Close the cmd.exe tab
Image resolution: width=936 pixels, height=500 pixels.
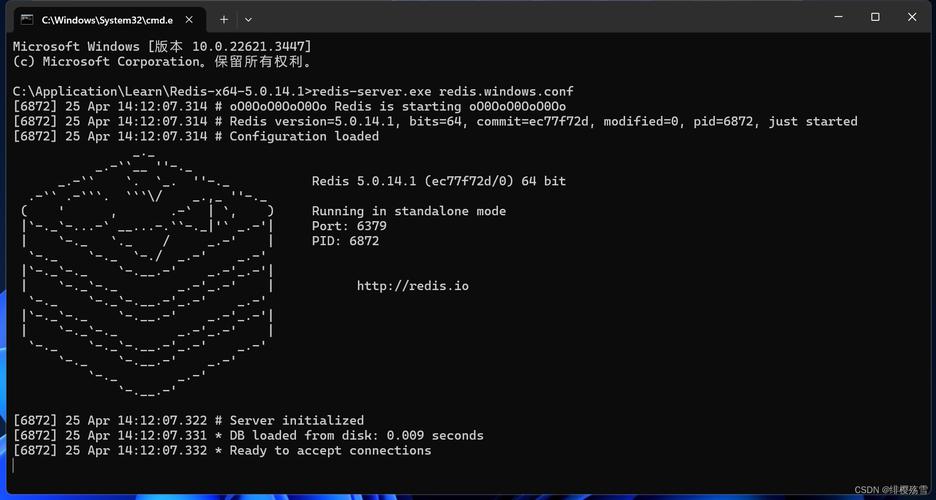tap(189, 20)
